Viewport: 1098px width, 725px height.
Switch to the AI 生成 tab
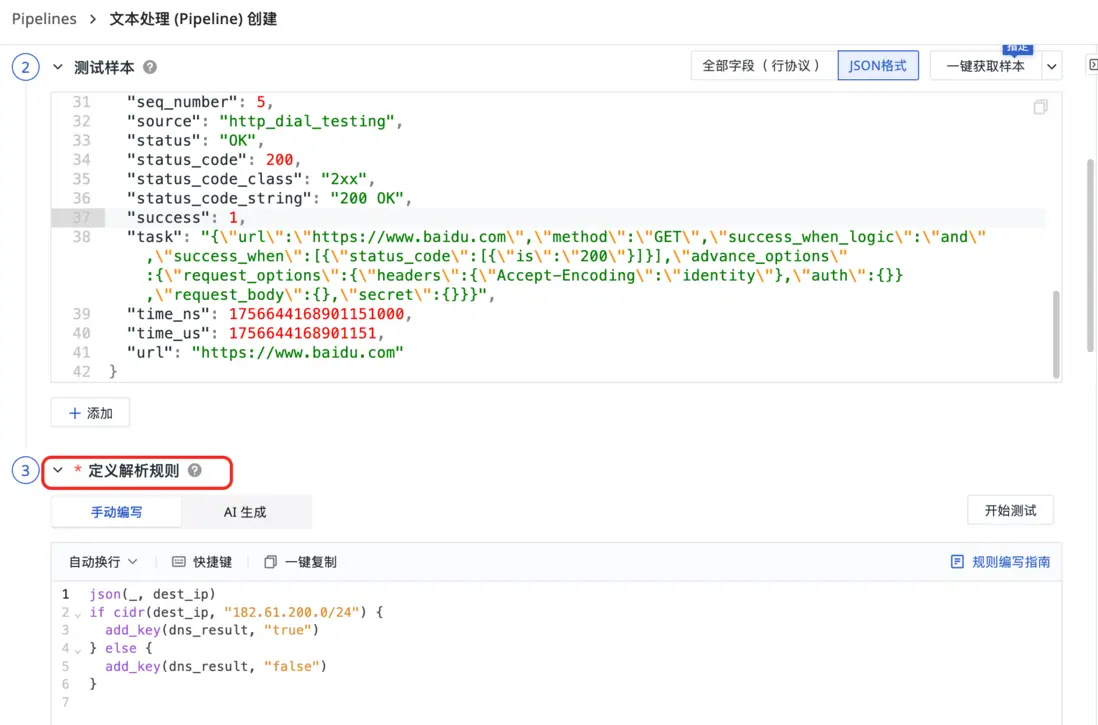pyautogui.click(x=245, y=512)
